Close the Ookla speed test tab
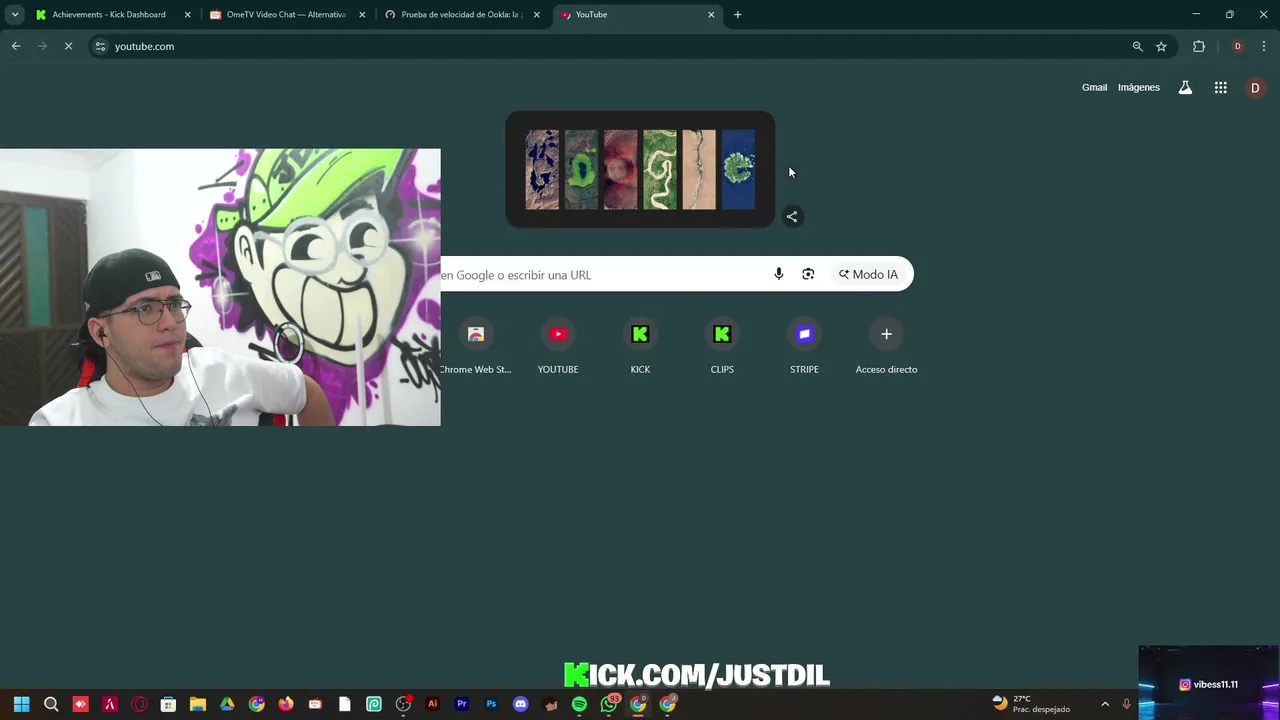The height and width of the screenshot is (720, 1280). (x=537, y=15)
